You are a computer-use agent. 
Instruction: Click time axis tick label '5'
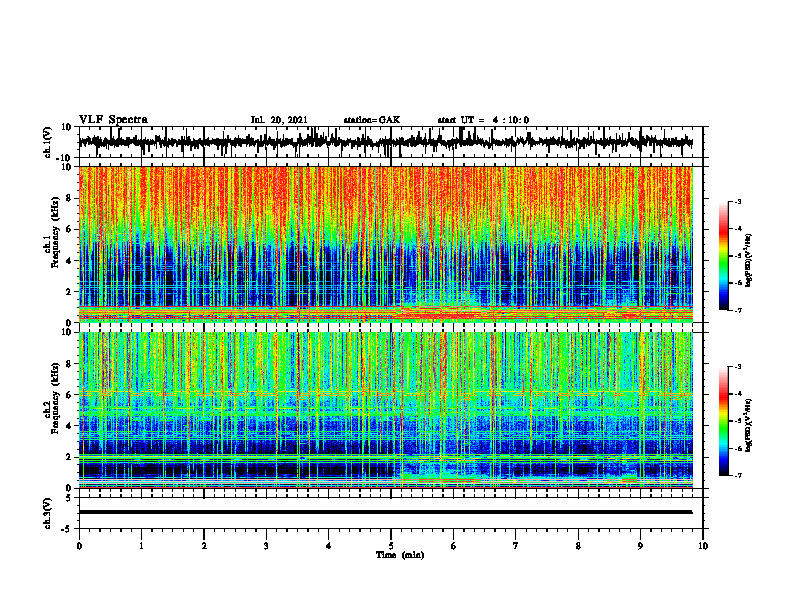(x=391, y=546)
